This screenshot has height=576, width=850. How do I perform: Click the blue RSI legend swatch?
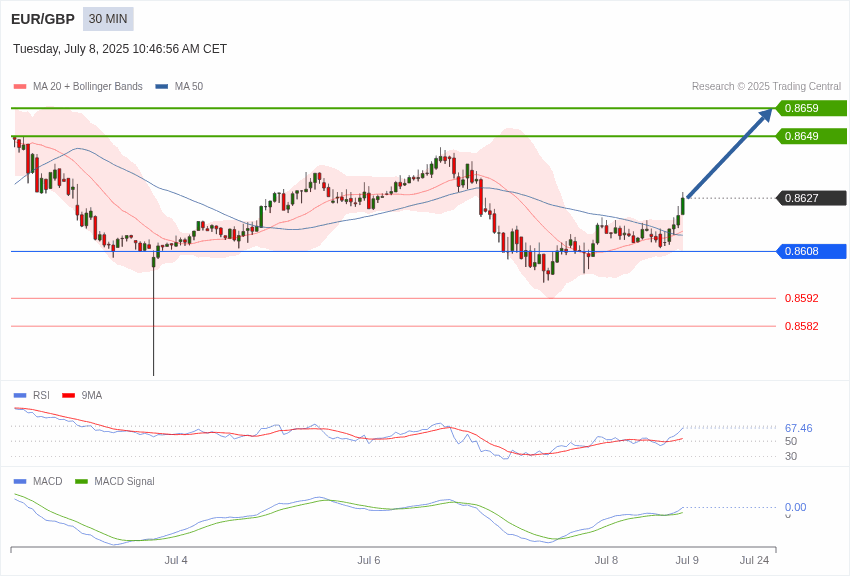[20, 396]
